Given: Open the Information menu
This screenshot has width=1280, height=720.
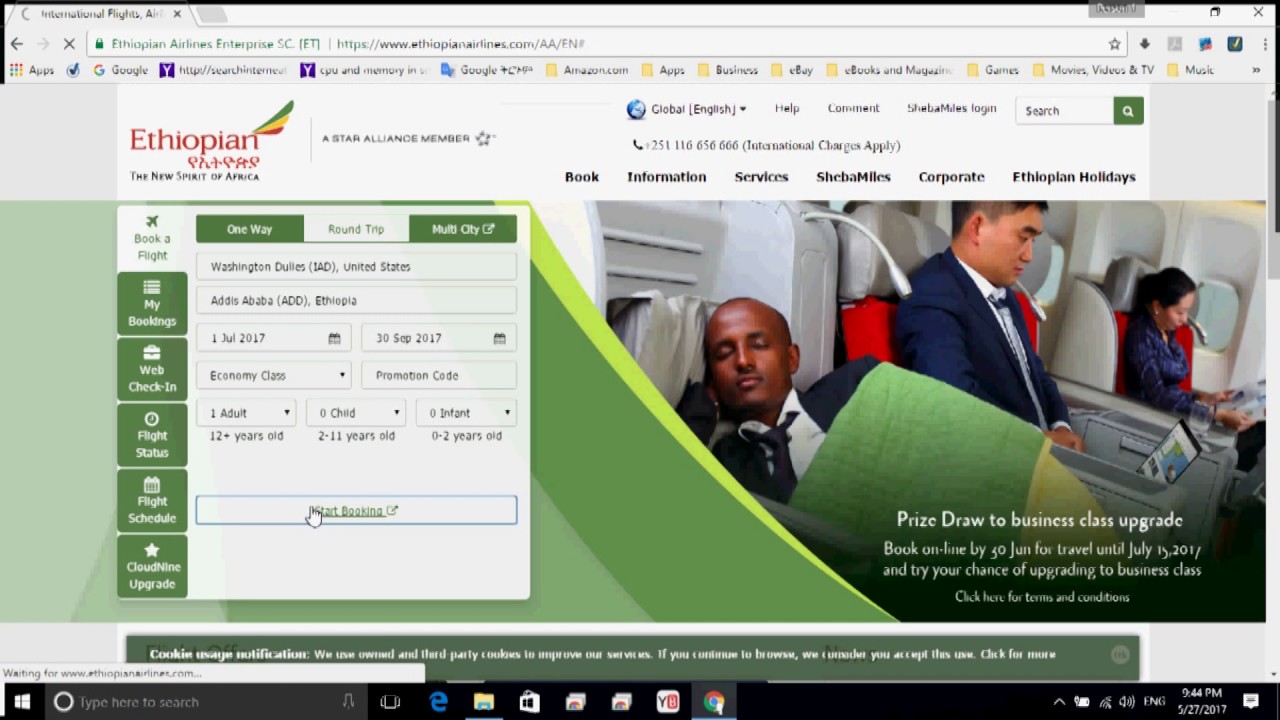Looking at the screenshot, I should point(667,177).
